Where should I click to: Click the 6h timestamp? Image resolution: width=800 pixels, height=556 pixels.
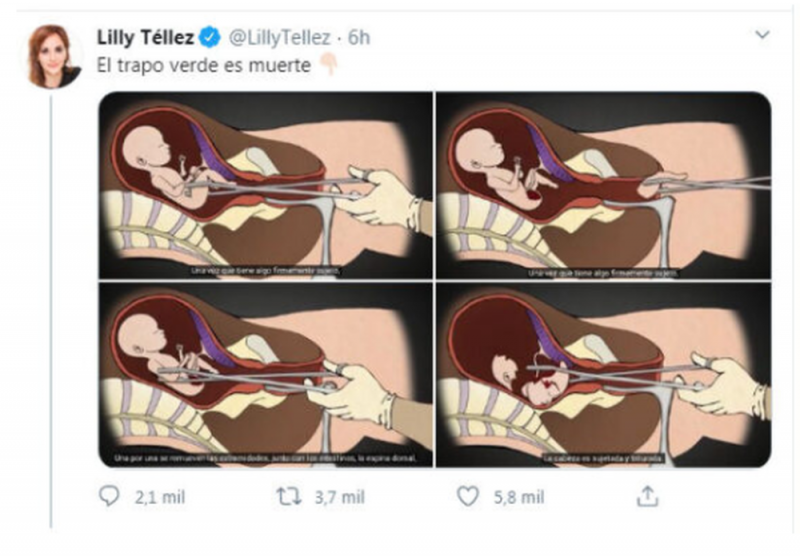359,38
